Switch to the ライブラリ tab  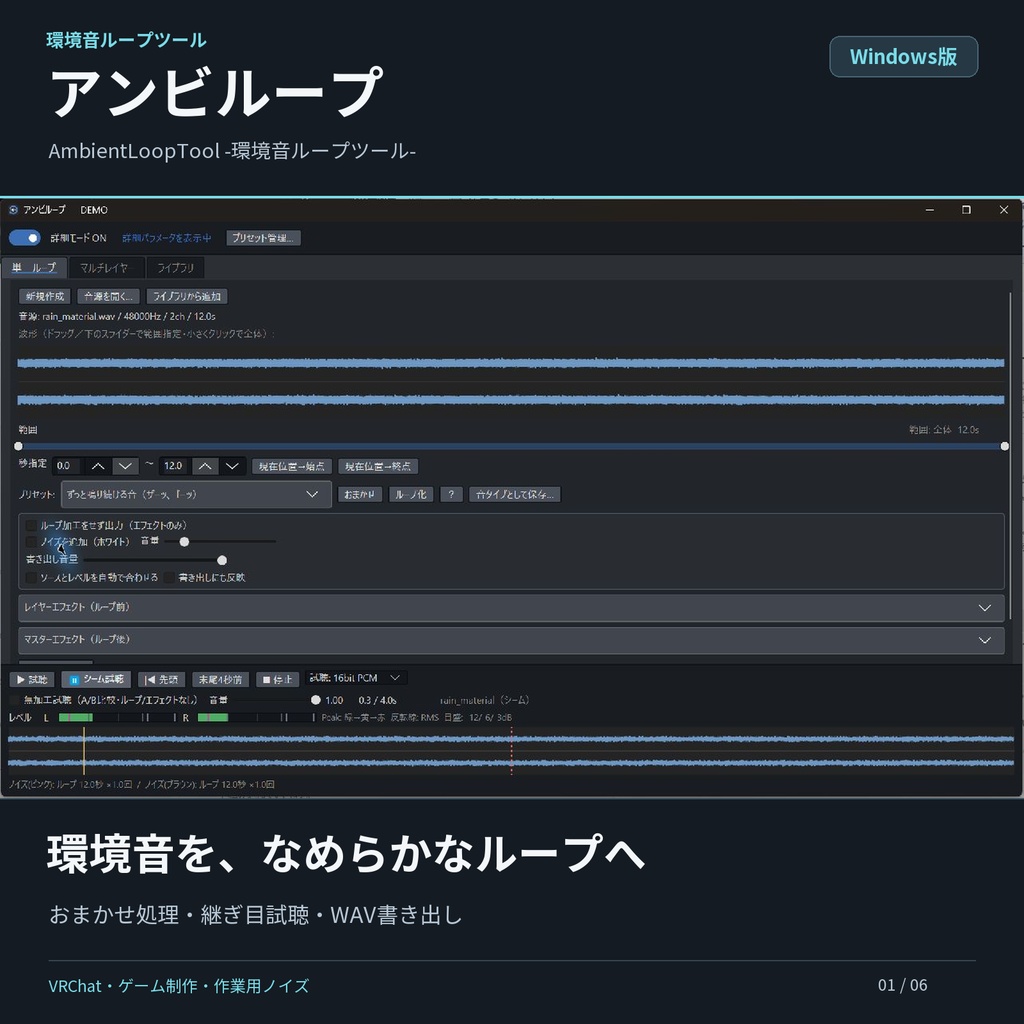tap(175, 267)
